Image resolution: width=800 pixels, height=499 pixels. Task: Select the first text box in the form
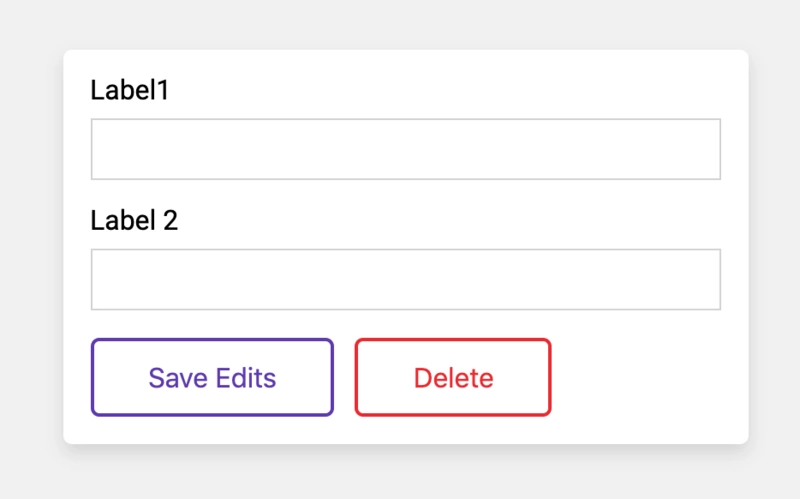click(405, 149)
